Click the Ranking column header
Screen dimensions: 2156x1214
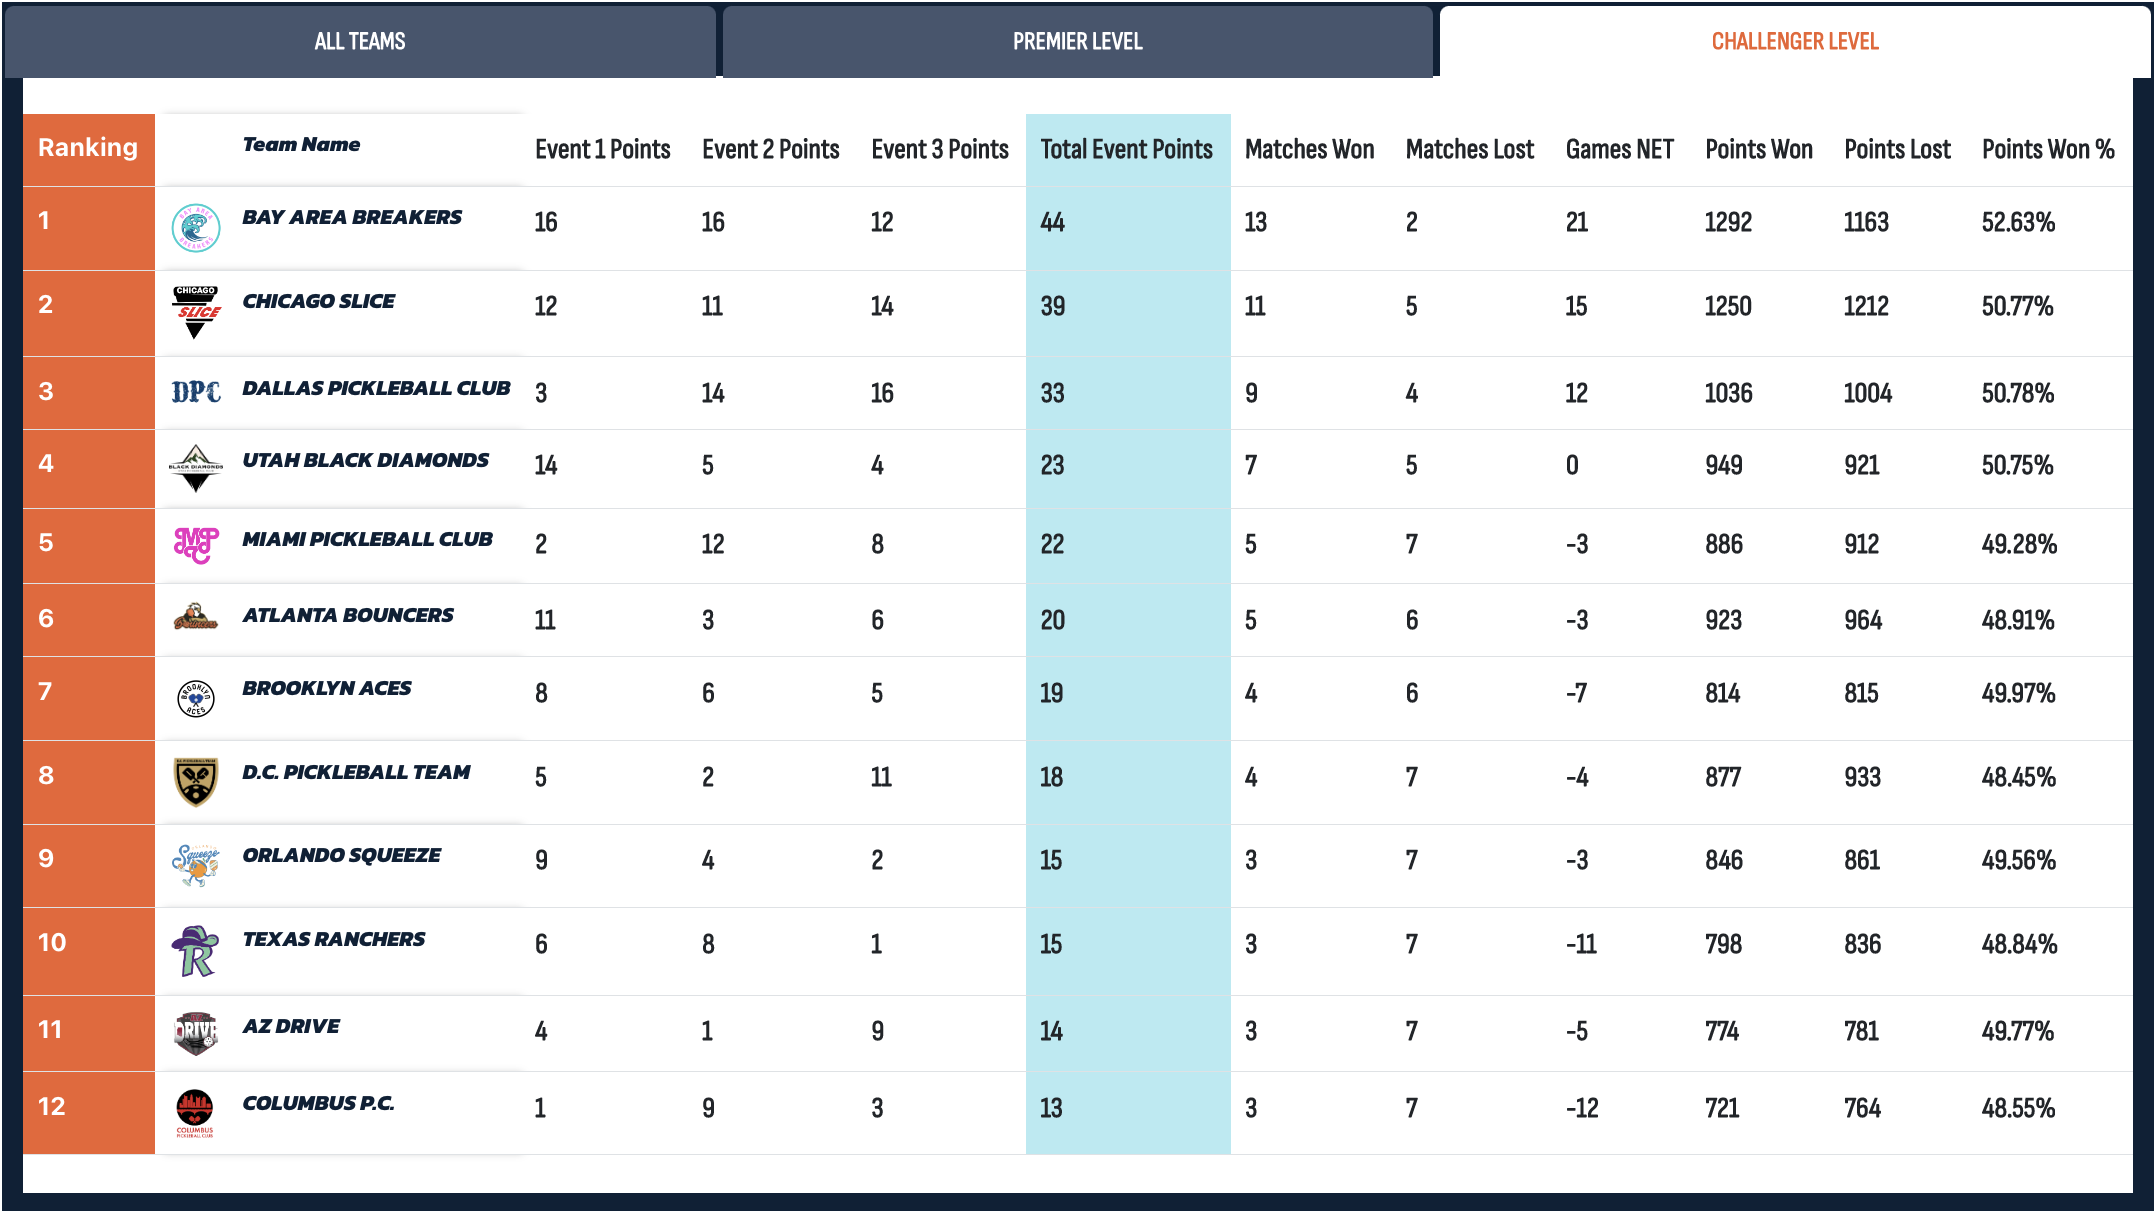pyautogui.click(x=88, y=148)
